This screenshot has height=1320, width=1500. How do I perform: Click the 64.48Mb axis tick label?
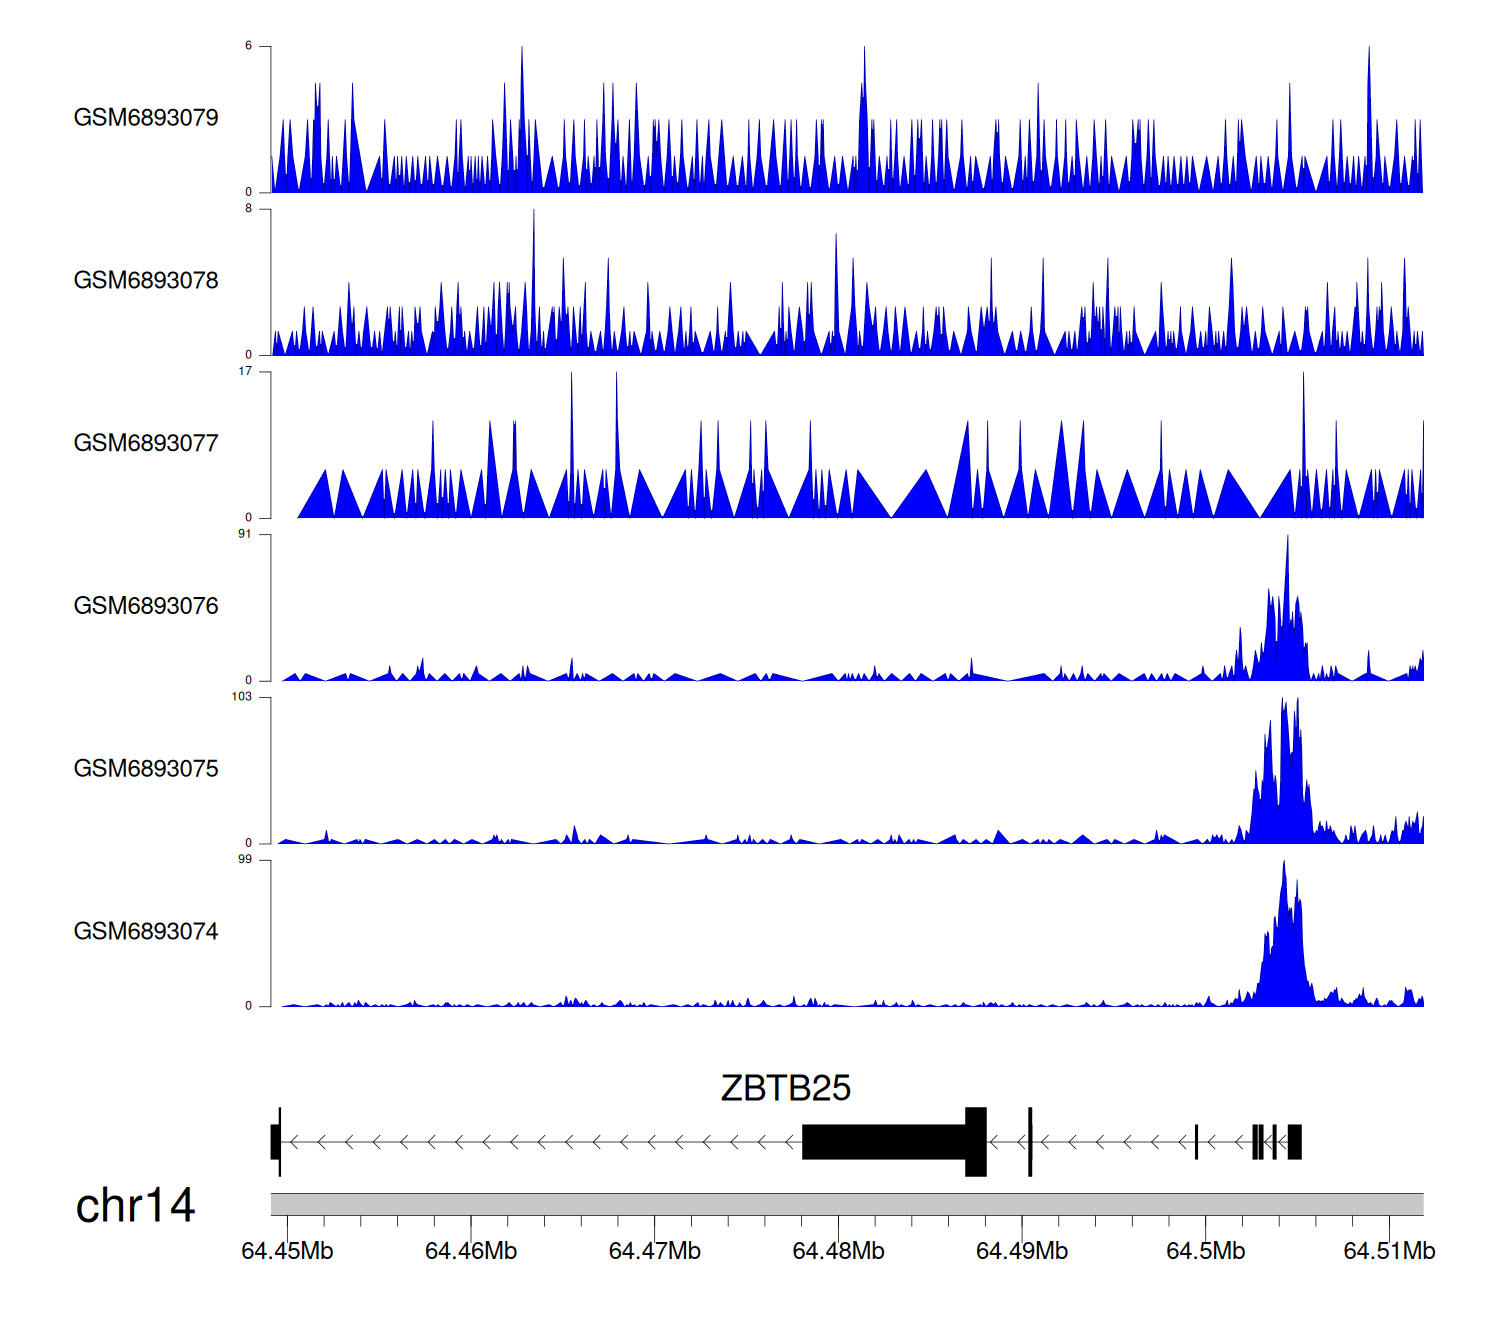(x=838, y=1251)
